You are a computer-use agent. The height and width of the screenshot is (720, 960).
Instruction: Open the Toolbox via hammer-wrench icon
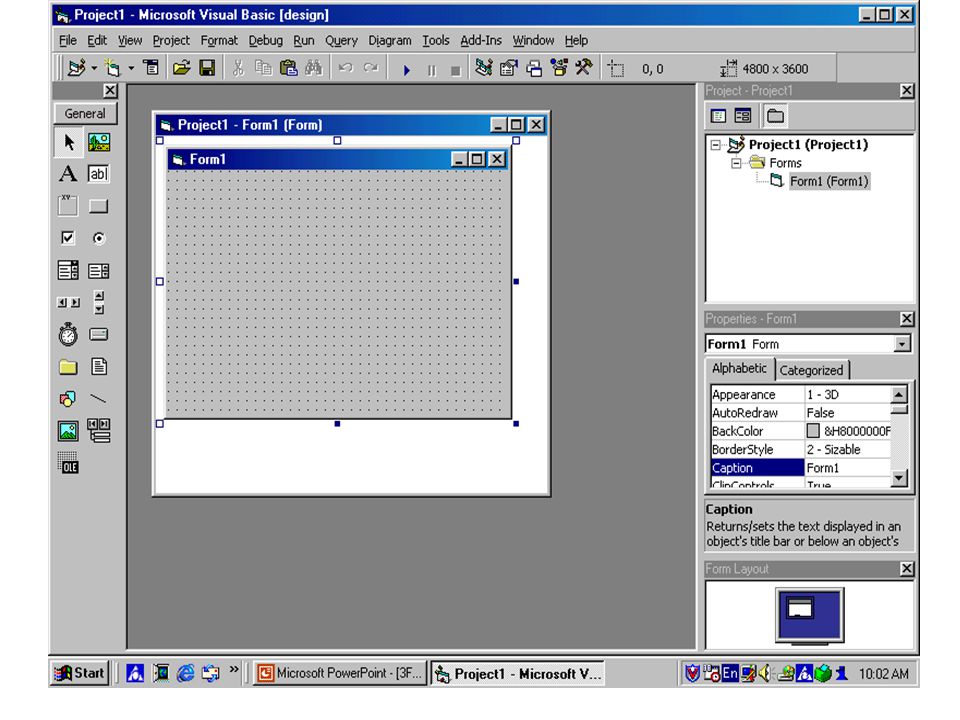583,67
